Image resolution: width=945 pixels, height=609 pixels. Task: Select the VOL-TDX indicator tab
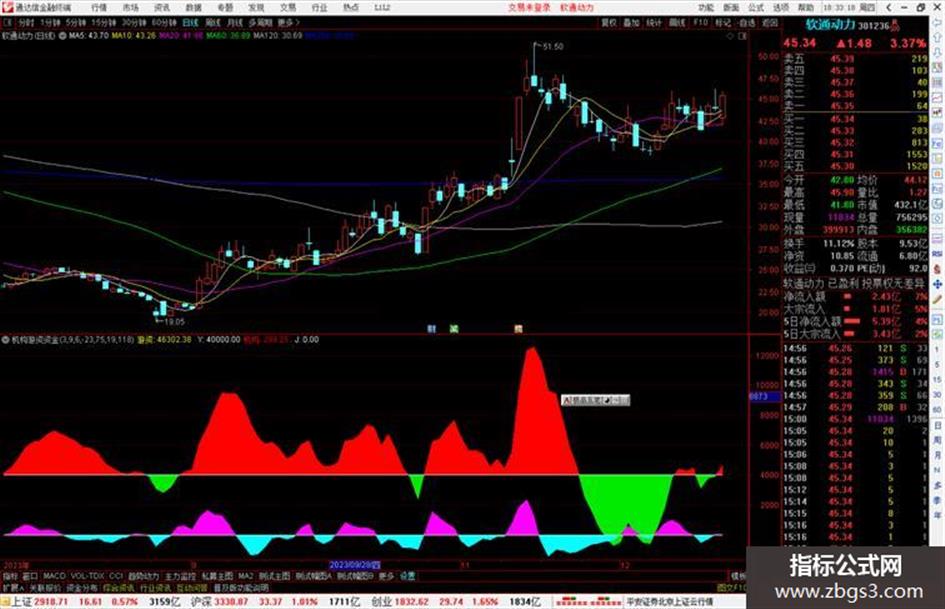click(x=87, y=576)
